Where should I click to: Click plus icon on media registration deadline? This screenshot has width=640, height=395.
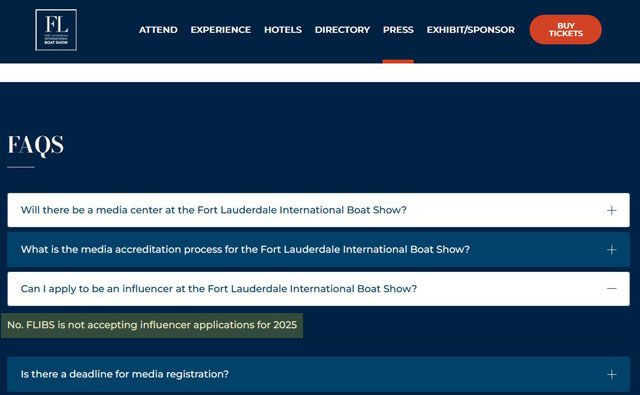[611, 374]
